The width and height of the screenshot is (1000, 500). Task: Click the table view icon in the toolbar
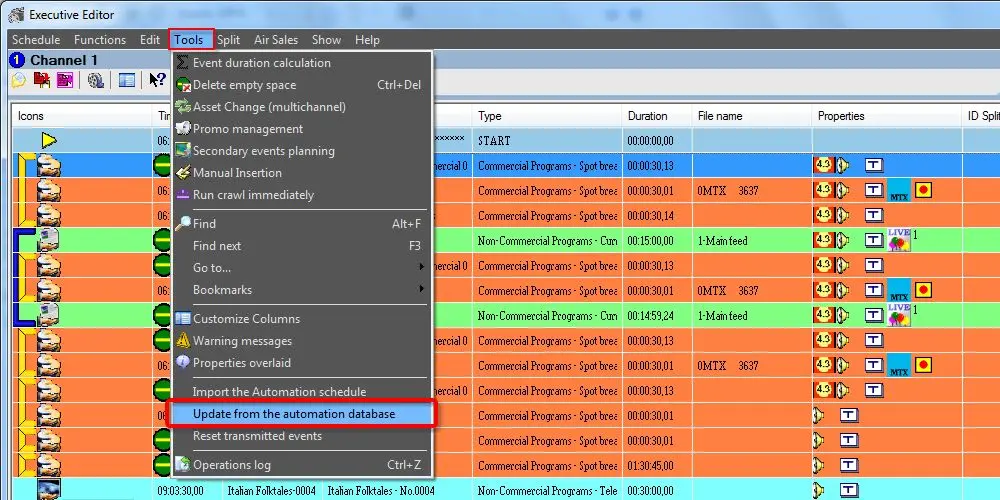(127, 80)
